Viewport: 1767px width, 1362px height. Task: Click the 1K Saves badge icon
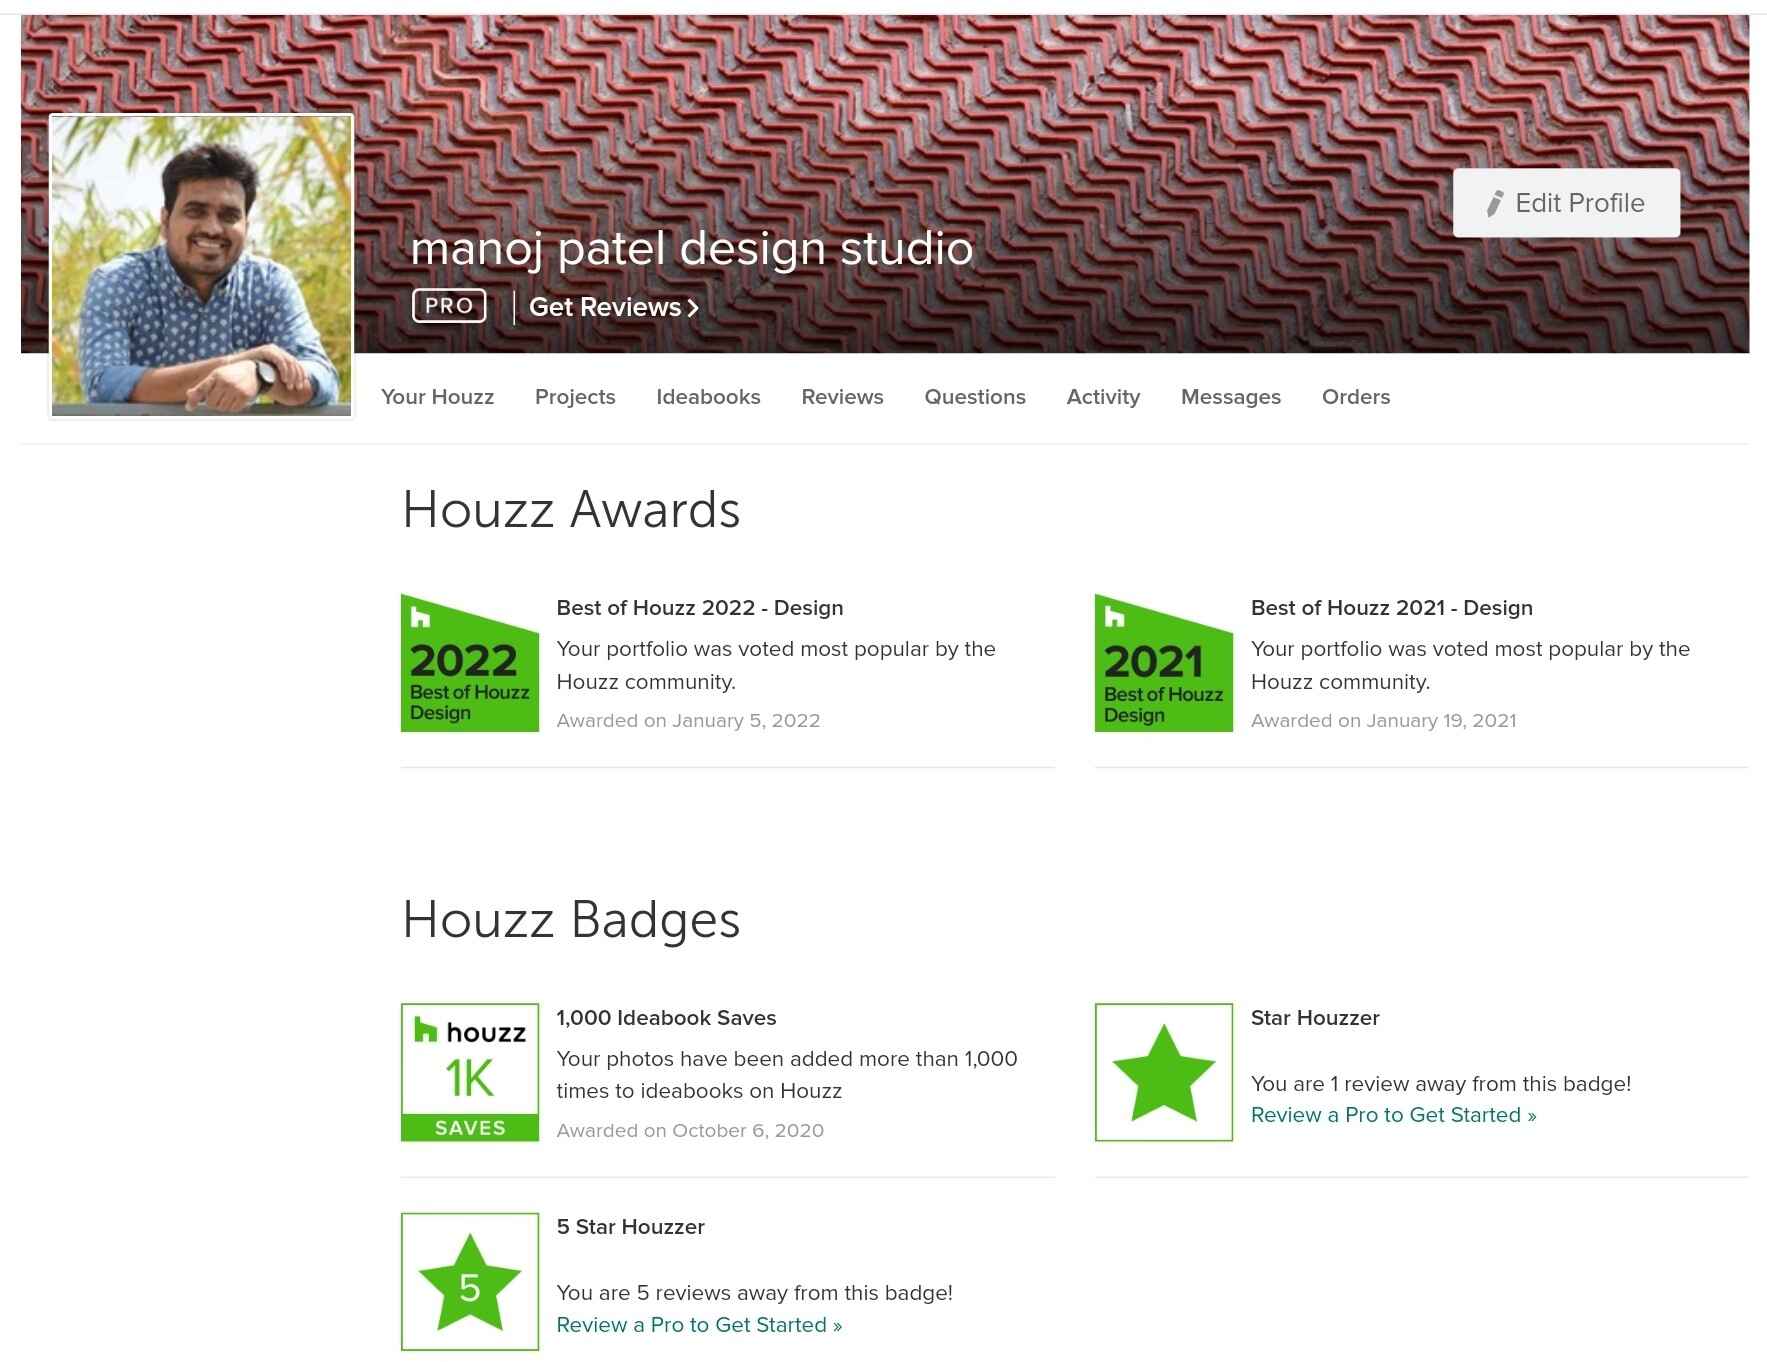[x=470, y=1072]
